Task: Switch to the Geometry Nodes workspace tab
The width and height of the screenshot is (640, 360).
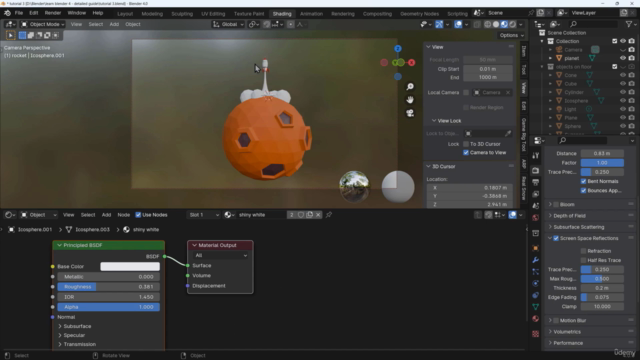Action: pyautogui.click(x=419, y=13)
